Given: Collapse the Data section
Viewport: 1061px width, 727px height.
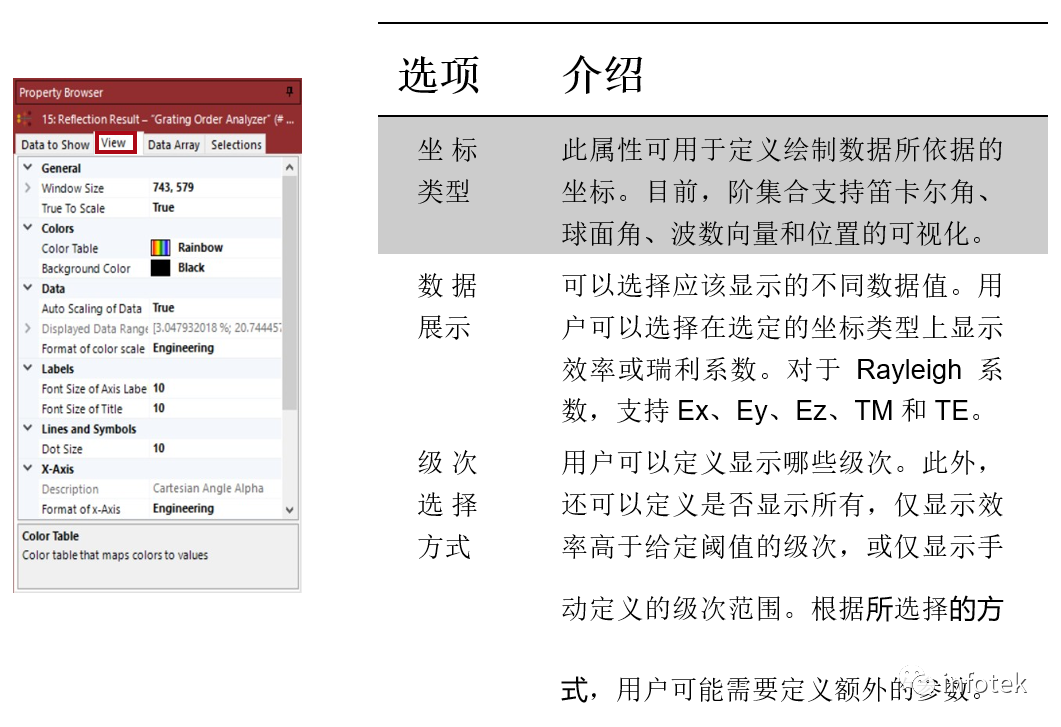Looking at the screenshot, I should point(28,288).
